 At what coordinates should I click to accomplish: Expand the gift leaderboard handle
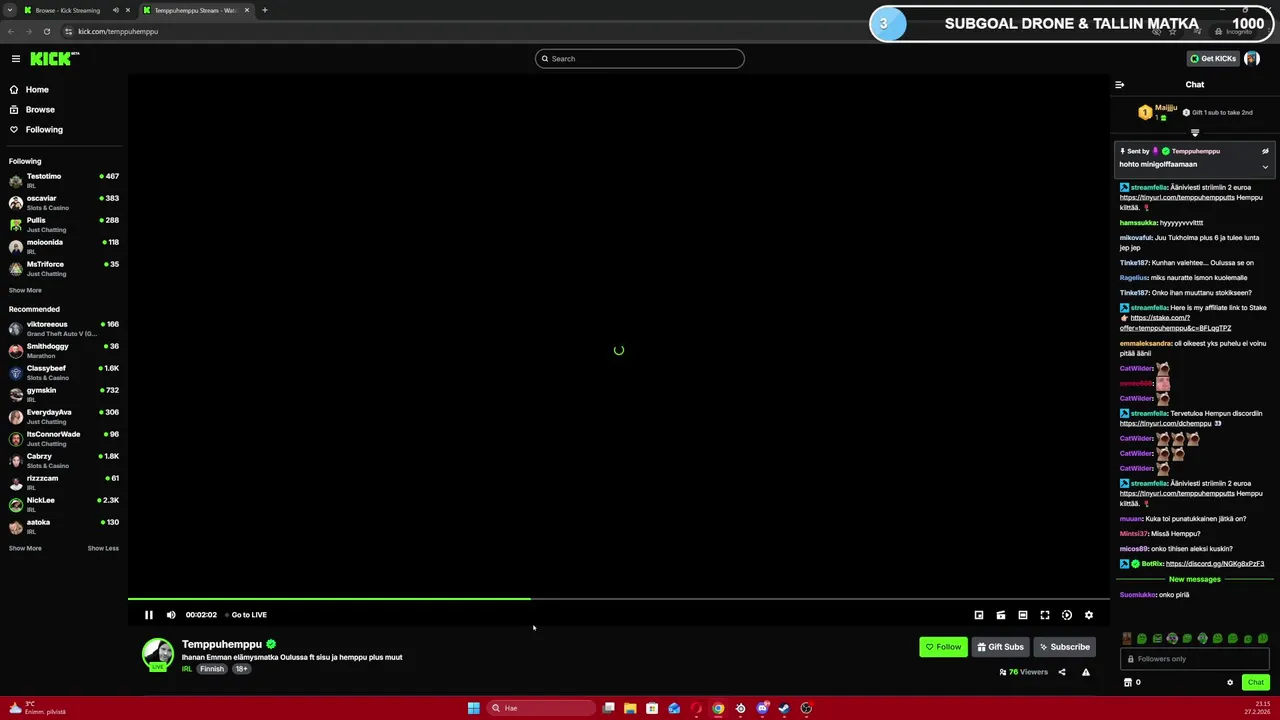point(1195,132)
